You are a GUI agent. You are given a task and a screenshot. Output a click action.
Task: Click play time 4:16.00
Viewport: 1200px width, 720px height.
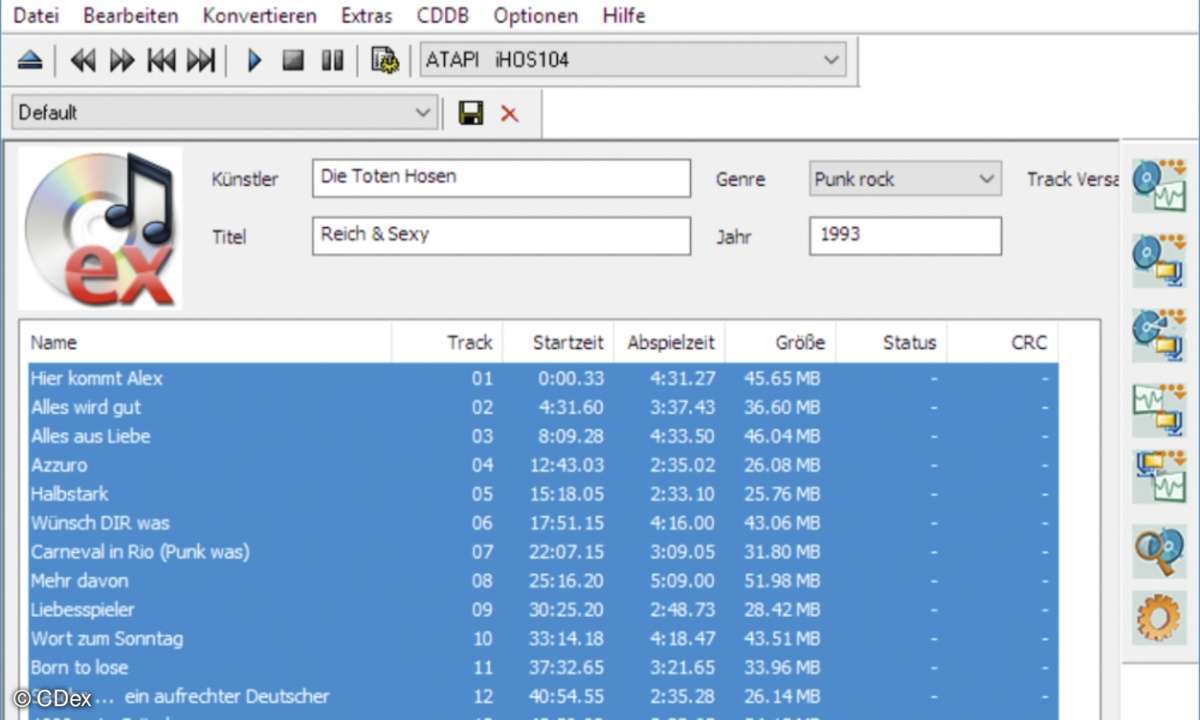(x=682, y=524)
